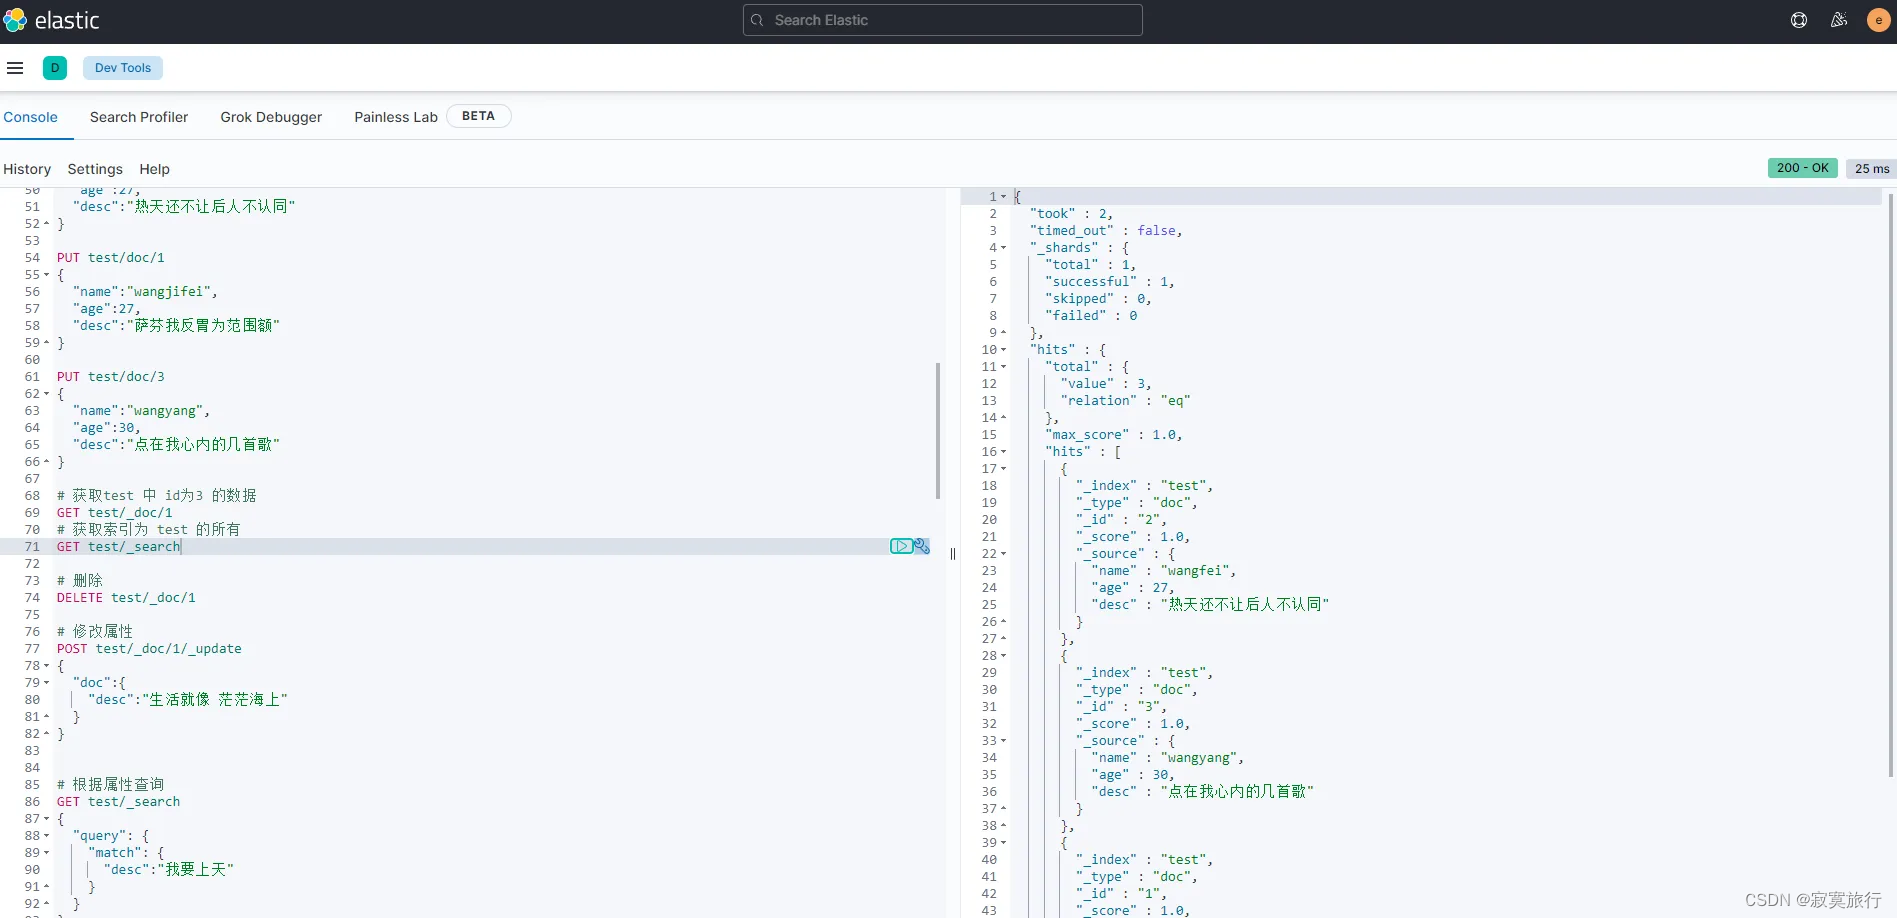Click the "desc":"我要上天" query line
Screen dimensions: 1897x918
[x=169, y=870]
